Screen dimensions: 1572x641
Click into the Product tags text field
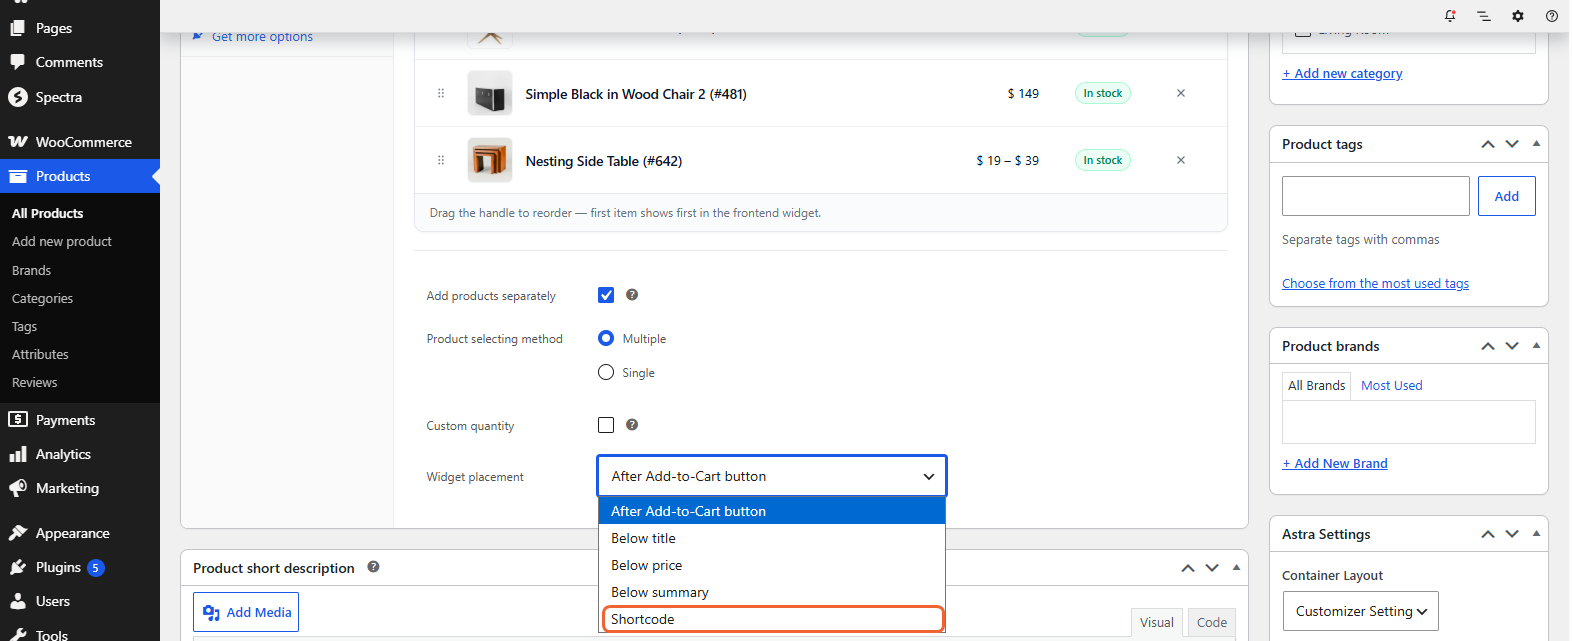(1376, 196)
